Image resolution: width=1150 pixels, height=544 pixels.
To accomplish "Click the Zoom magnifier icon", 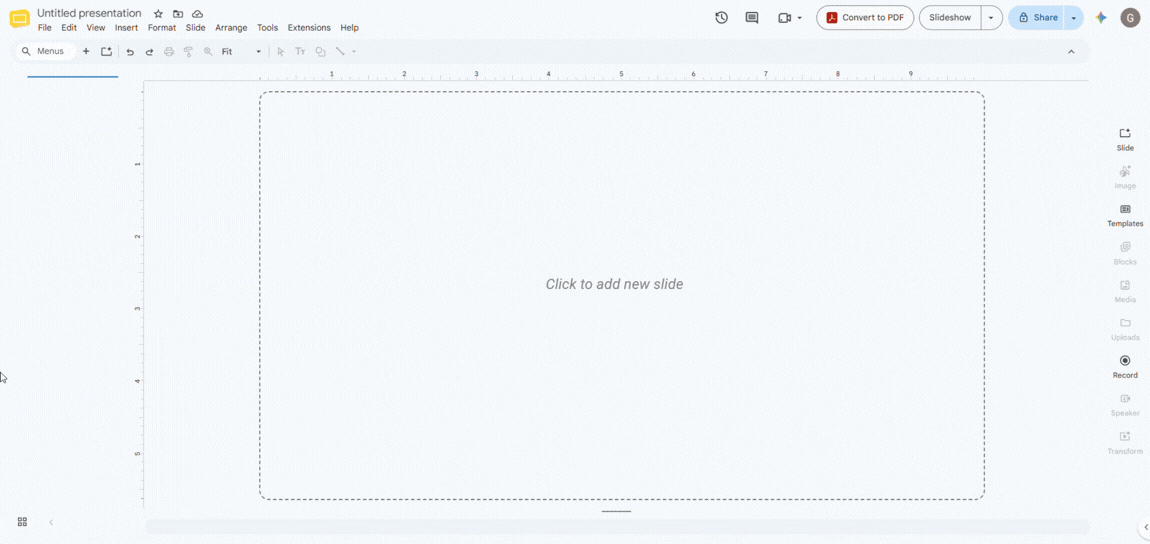I will 208,52.
